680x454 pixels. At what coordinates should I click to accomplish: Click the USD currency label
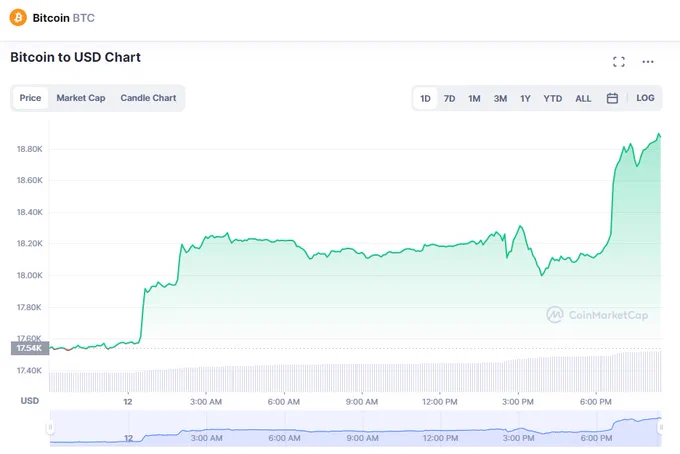[29, 401]
